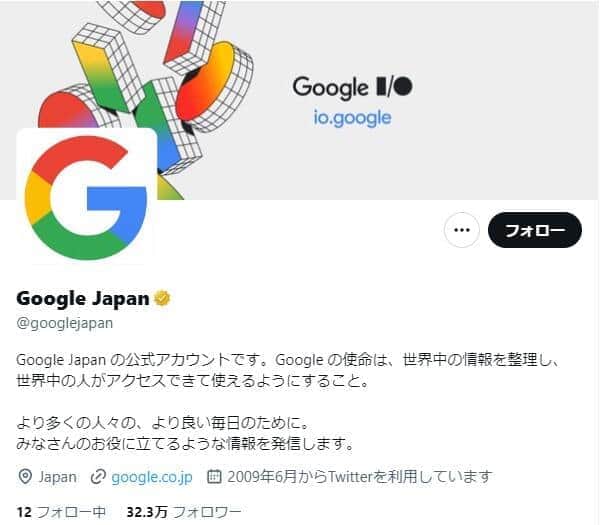Open the Google G profile picture
Viewport: 600px width, 525px height.
point(87,197)
